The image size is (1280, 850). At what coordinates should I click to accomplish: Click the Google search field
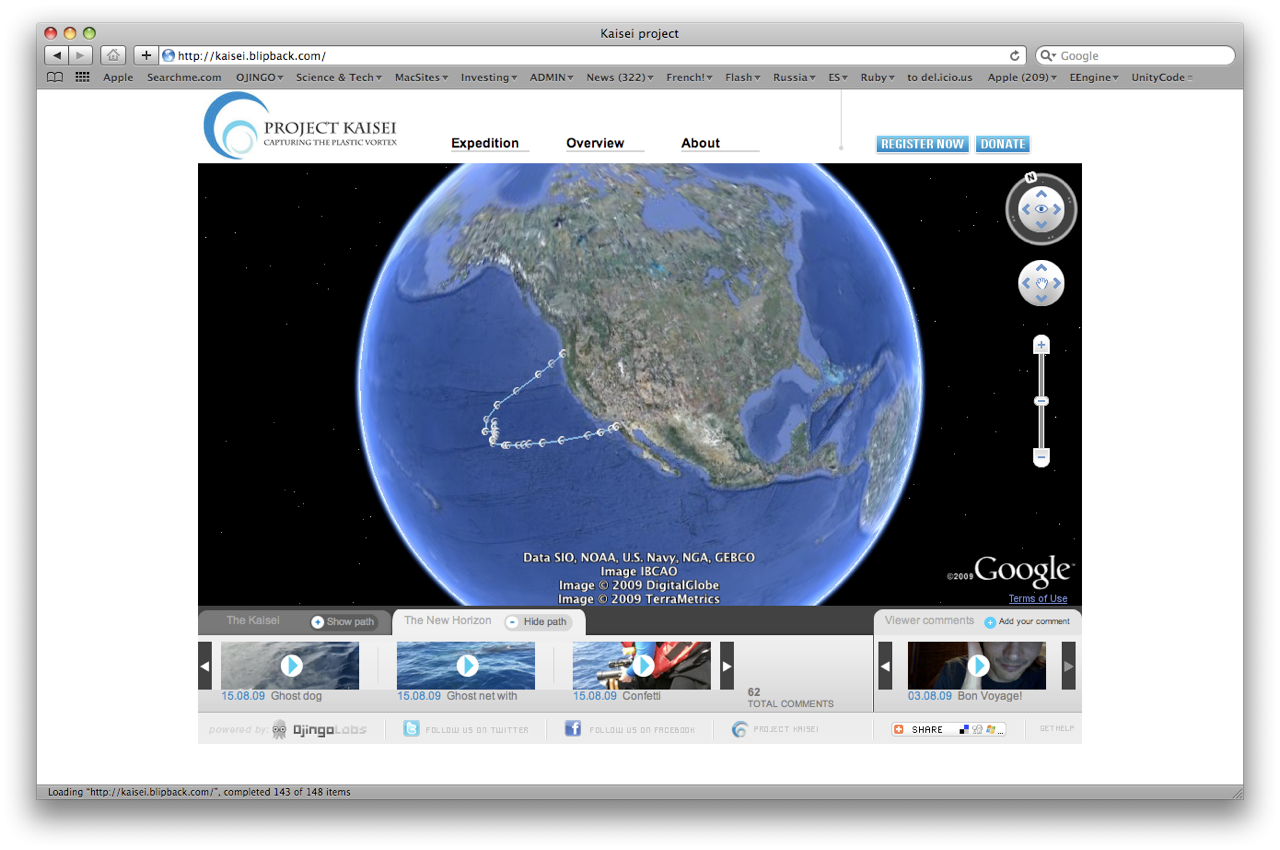point(1135,56)
